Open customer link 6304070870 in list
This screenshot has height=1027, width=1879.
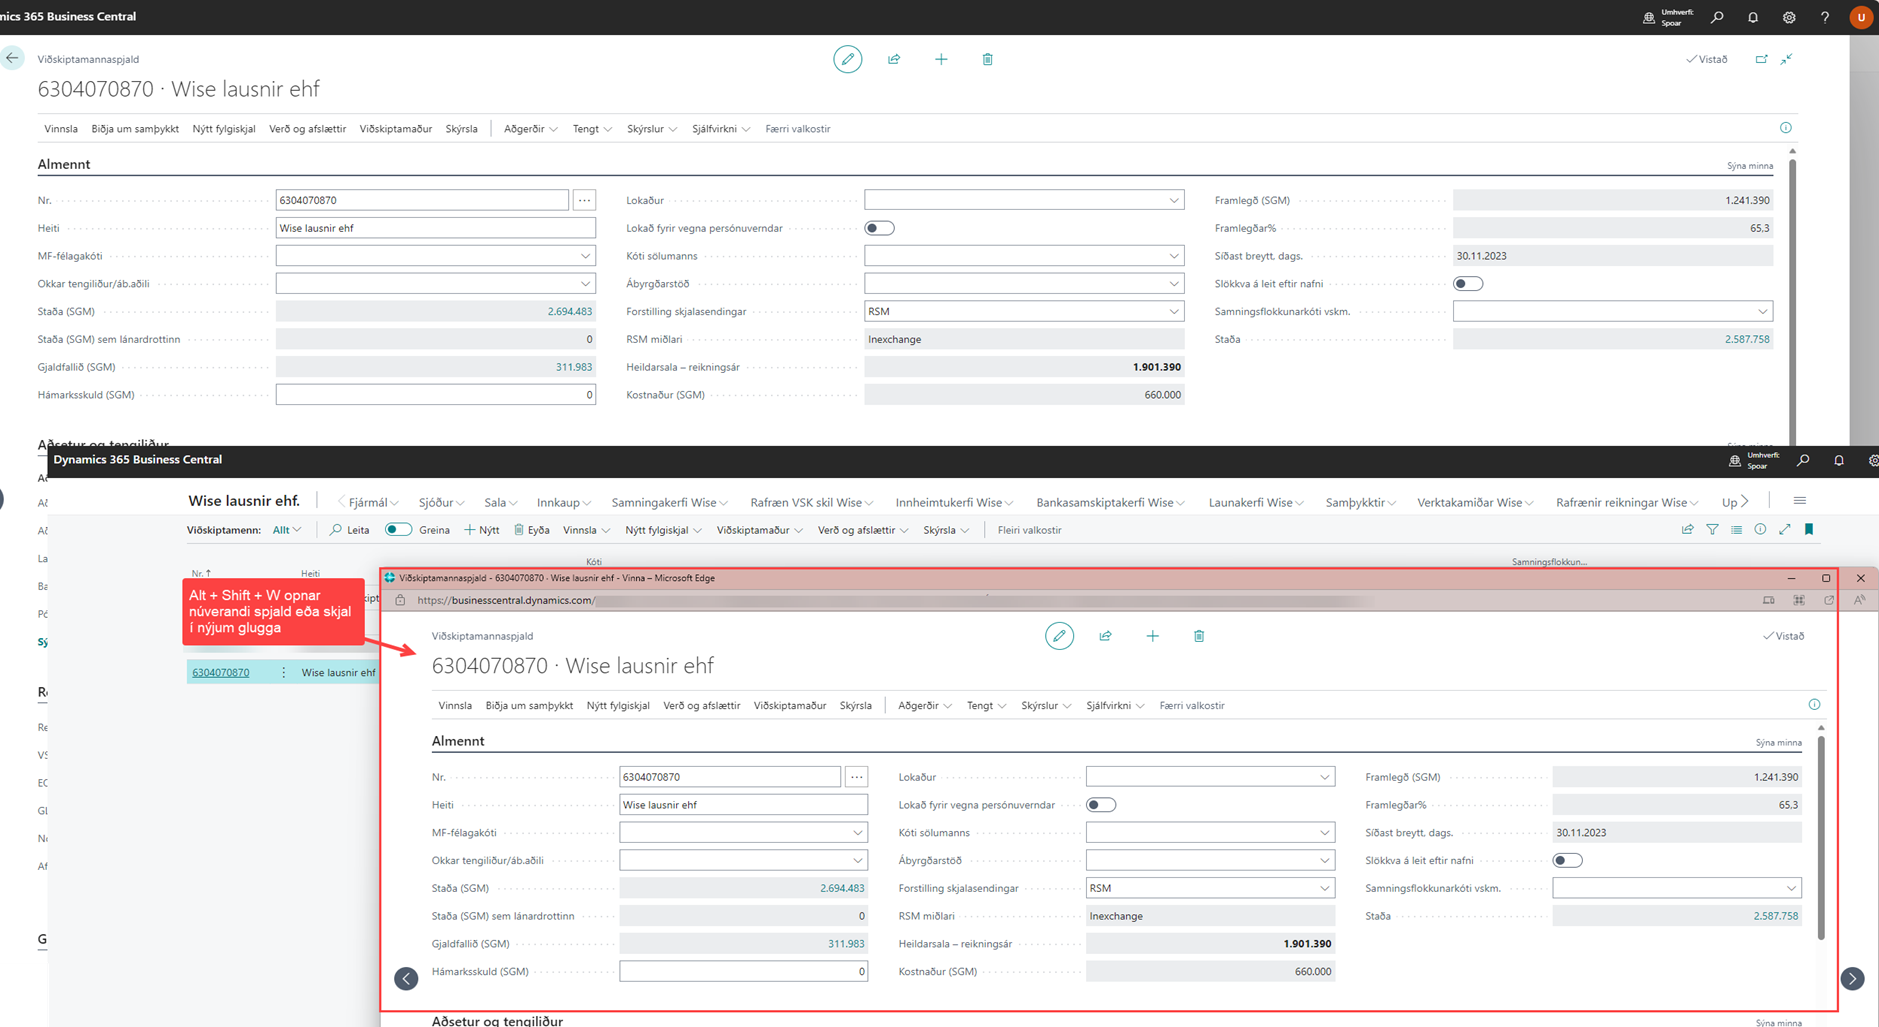(x=220, y=673)
